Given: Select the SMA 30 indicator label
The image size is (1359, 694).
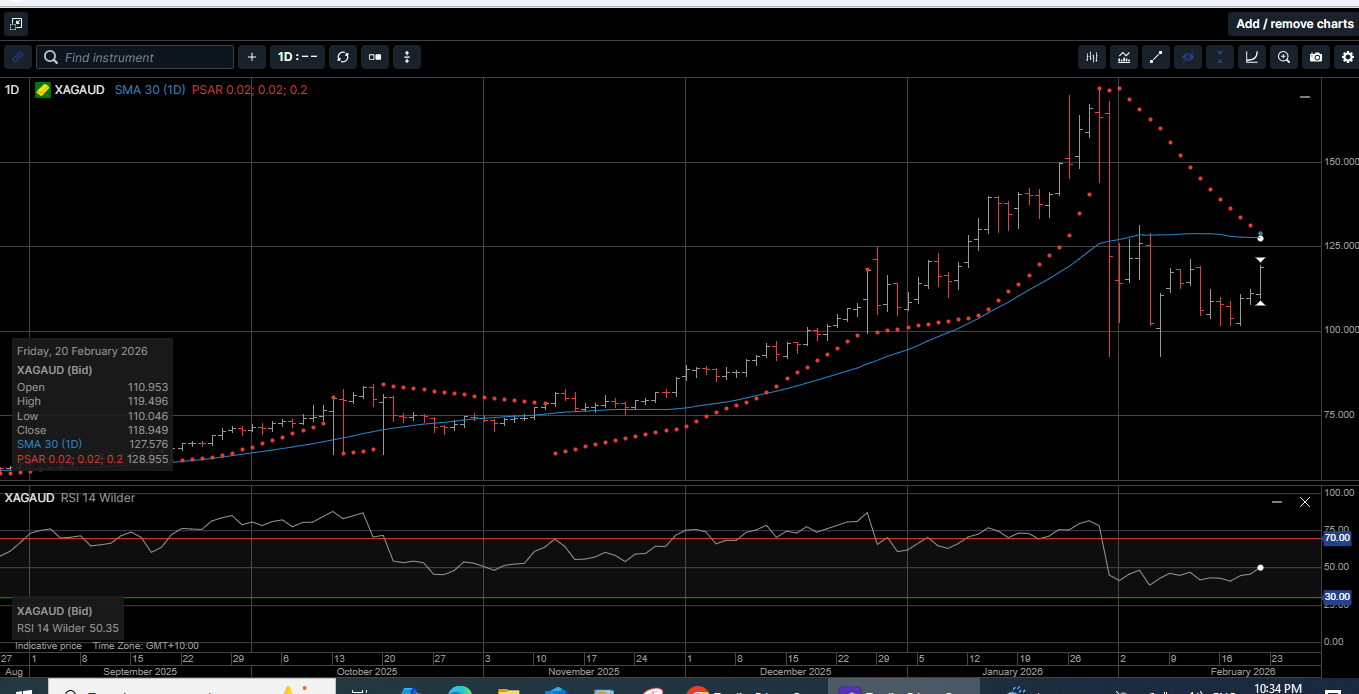Looking at the screenshot, I should (150, 89).
